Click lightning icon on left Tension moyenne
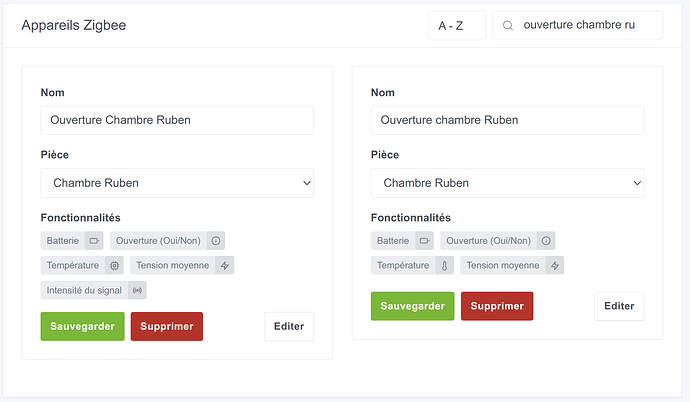 click(x=224, y=265)
